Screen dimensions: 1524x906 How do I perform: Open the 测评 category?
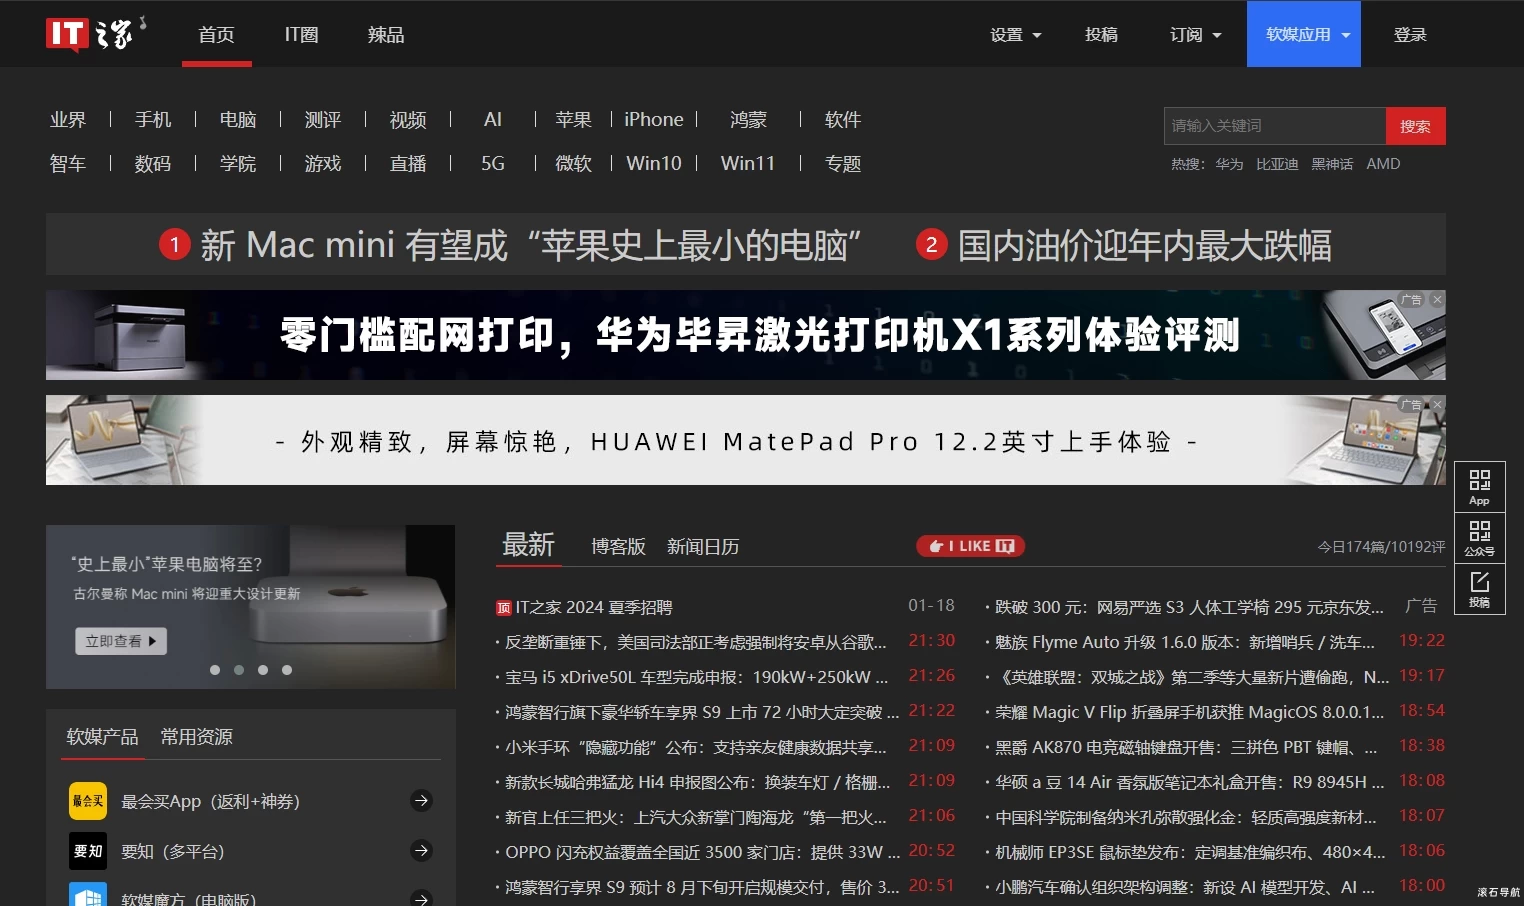coord(323,119)
